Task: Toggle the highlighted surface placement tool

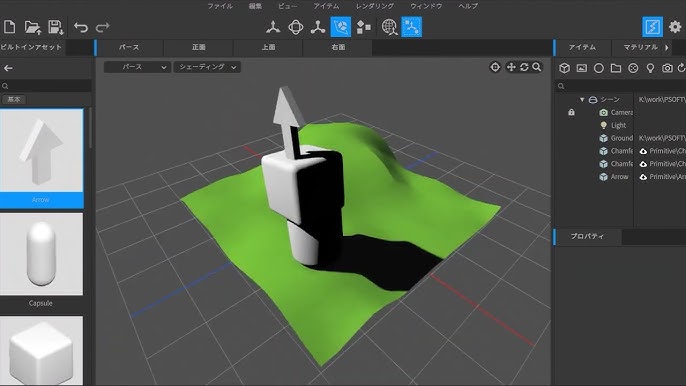Action: [x=341, y=27]
